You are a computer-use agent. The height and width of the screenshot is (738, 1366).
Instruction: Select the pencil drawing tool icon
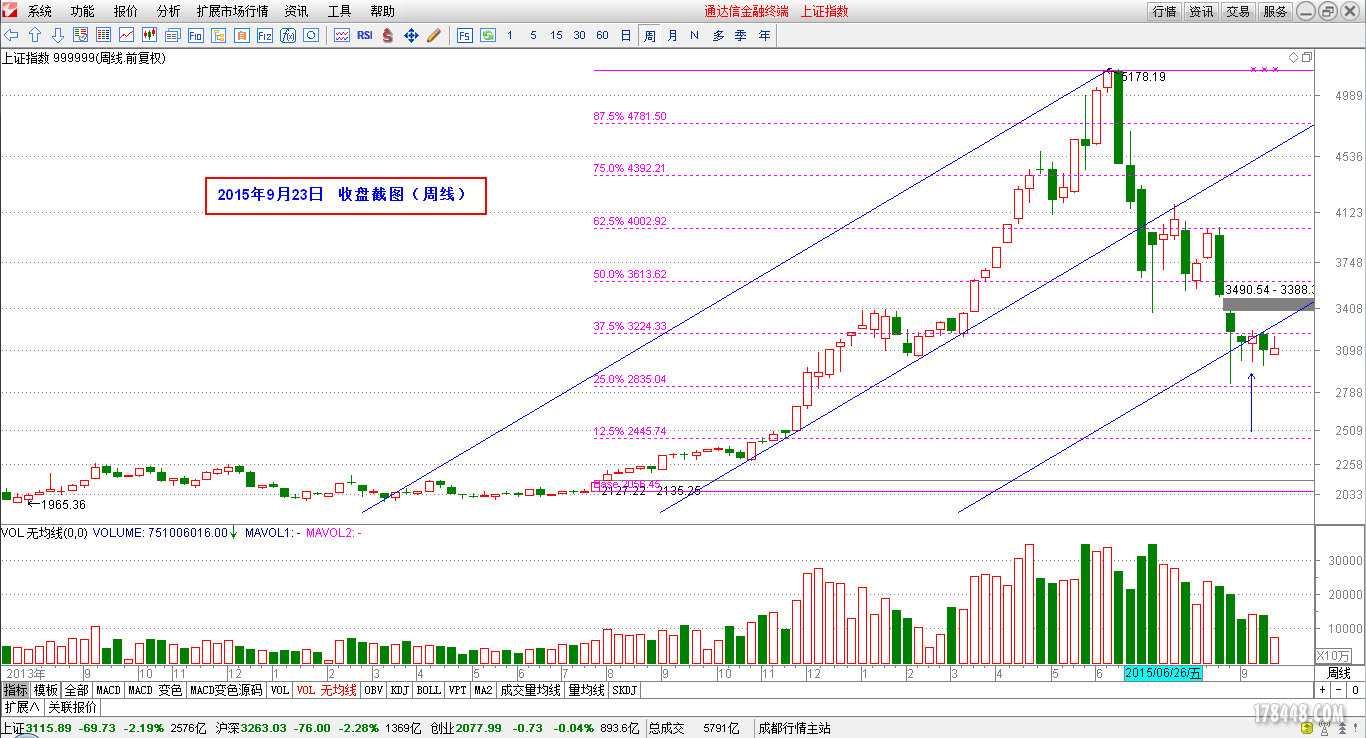click(x=434, y=35)
